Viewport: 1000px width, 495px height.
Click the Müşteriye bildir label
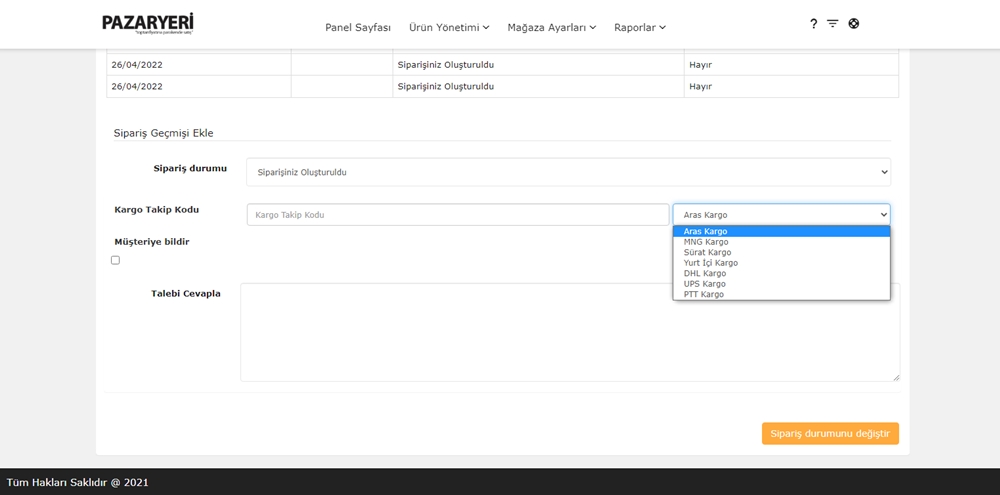(152, 242)
